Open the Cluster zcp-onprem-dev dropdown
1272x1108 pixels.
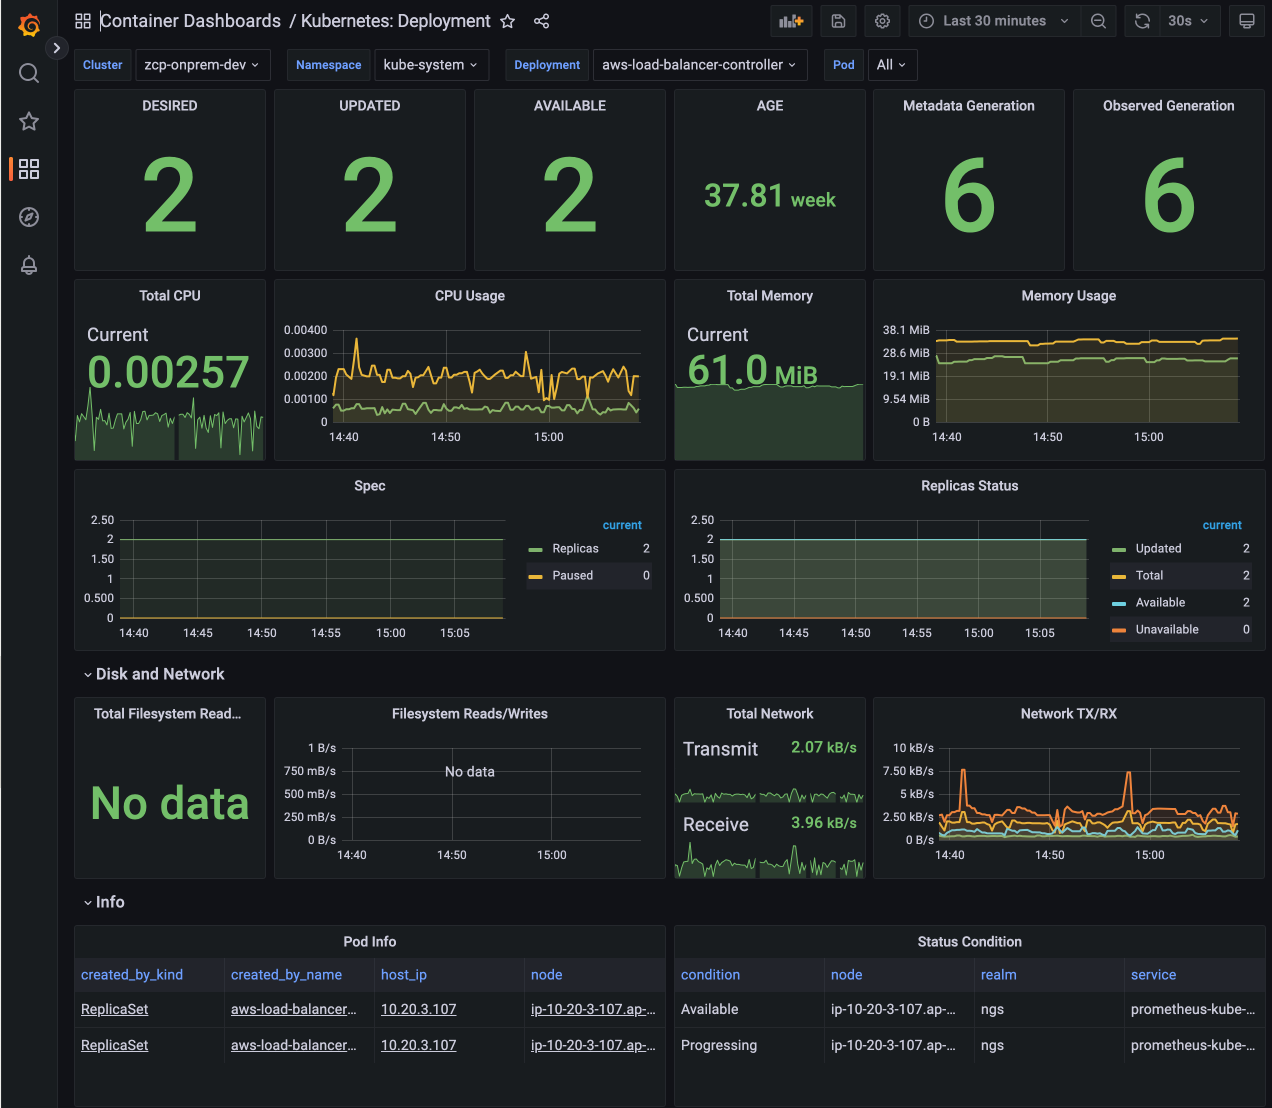(203, 65)
